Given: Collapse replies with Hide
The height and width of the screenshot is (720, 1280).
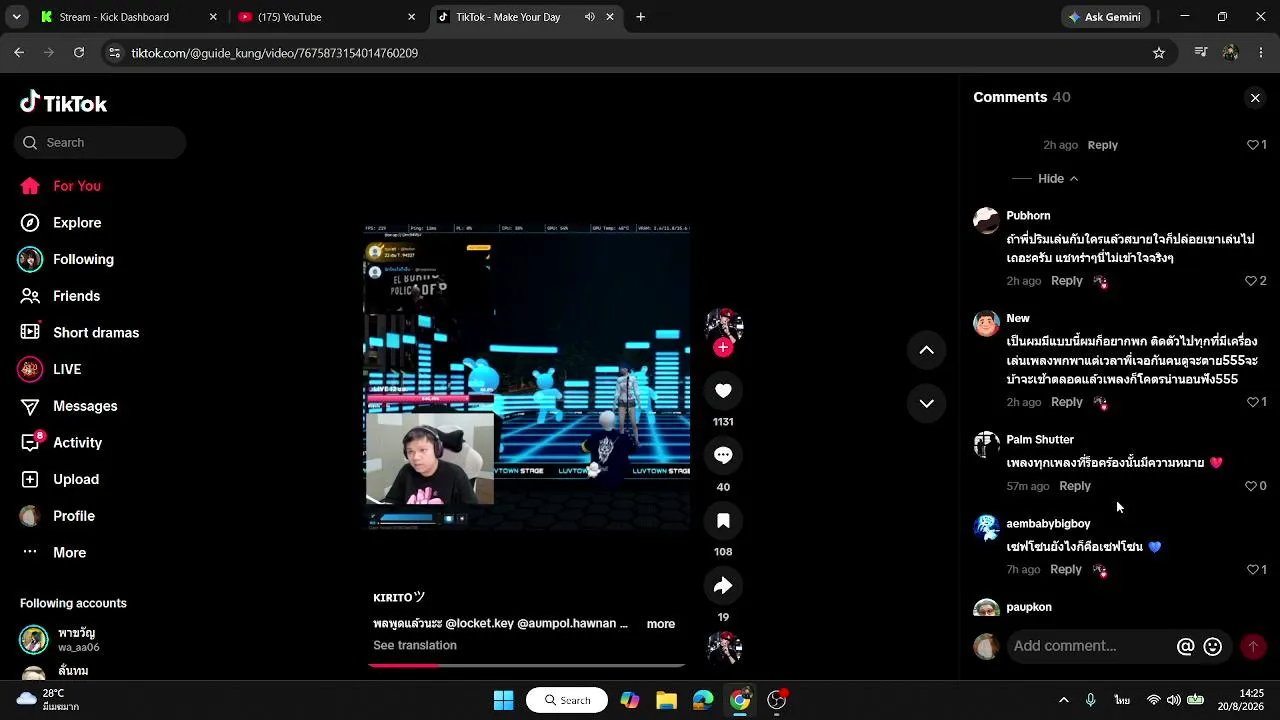Looking at the screenshot, I should 1057,179.
